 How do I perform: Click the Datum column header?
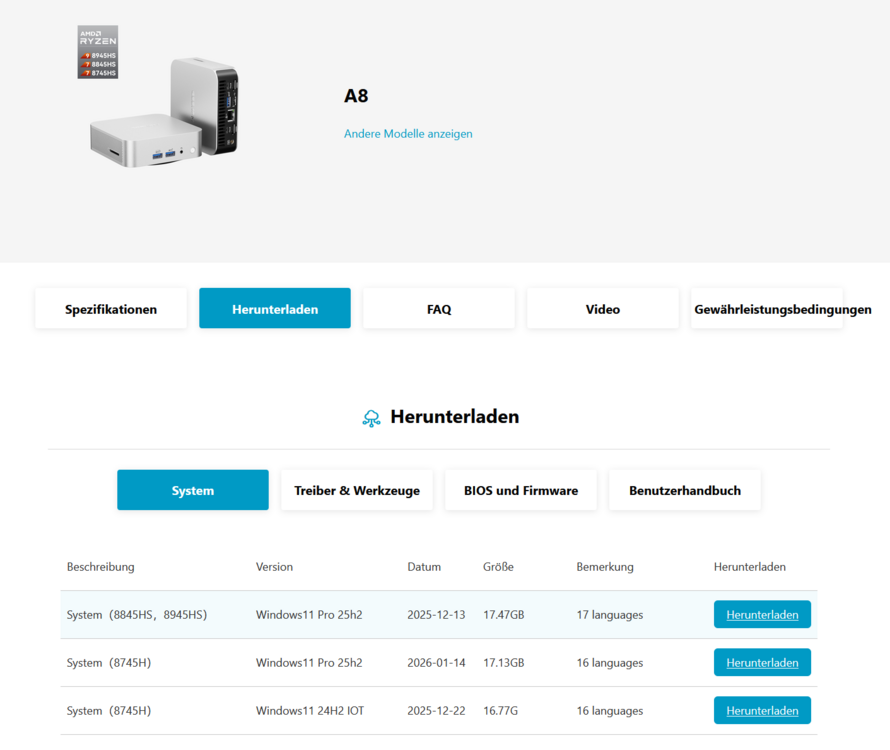[424, 567]
